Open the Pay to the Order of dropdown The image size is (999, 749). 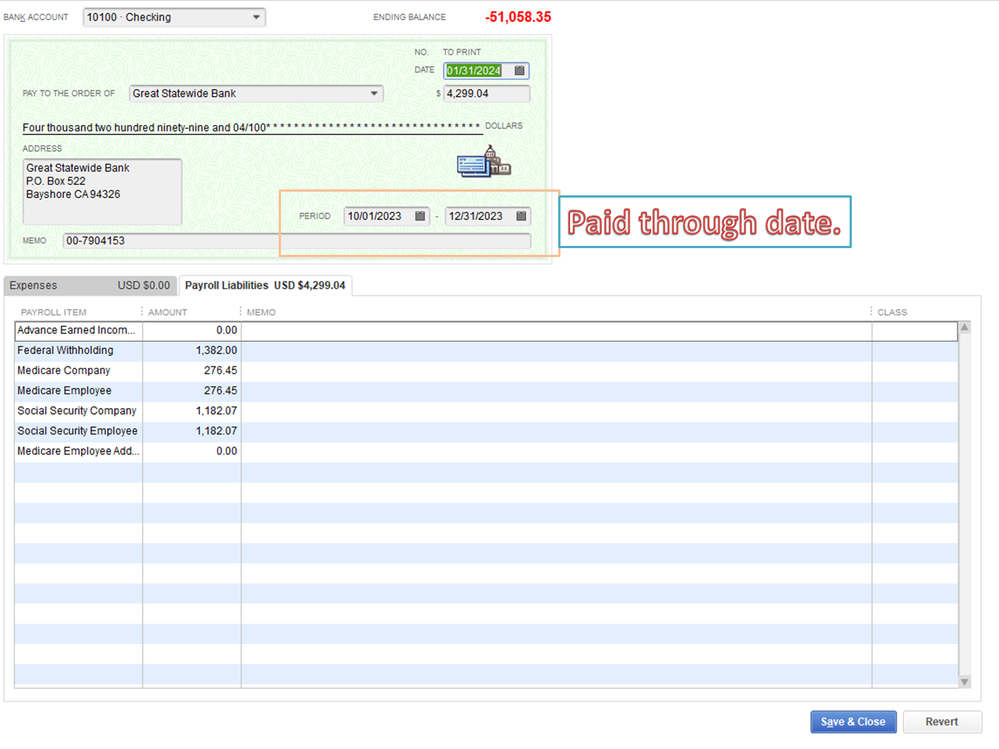(x=374, y=94)
